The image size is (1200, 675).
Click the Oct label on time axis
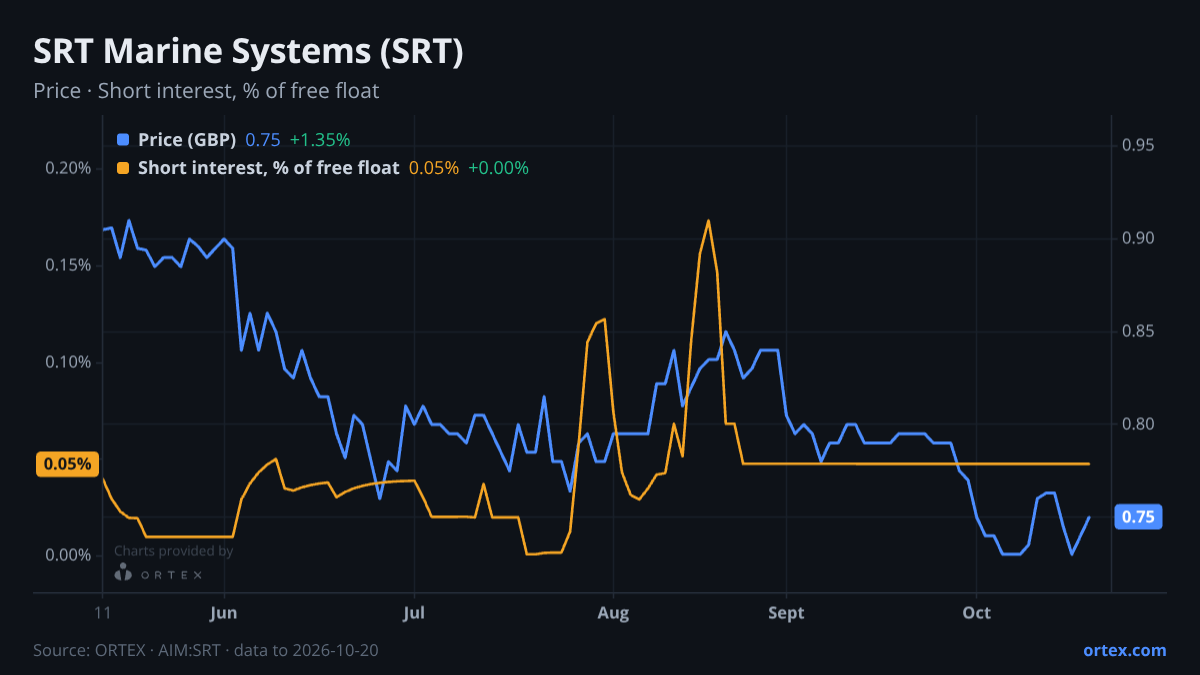coord(977,612)
